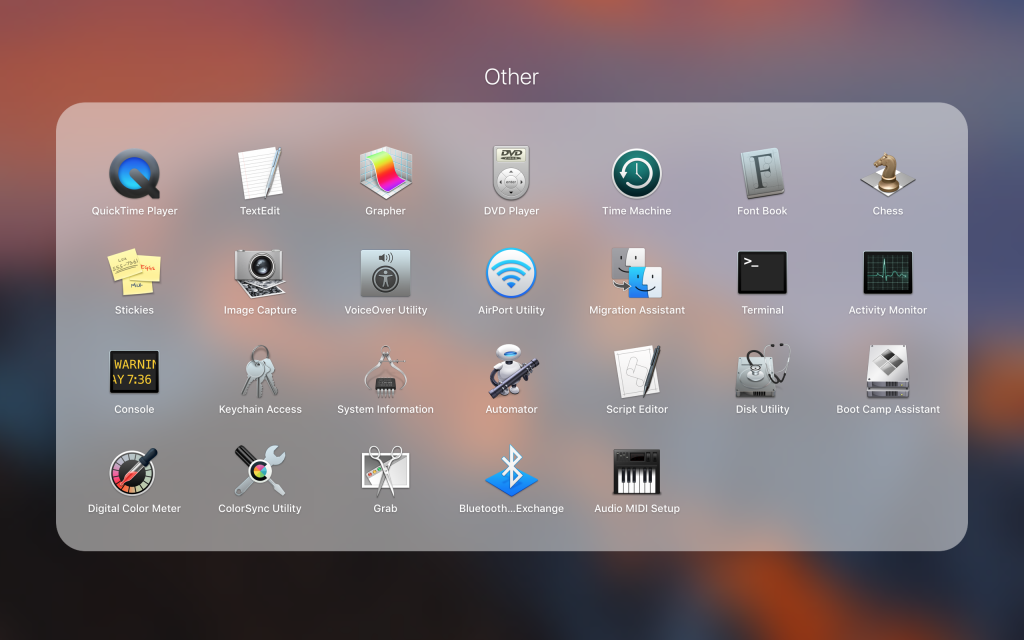Open QuickTime Player app

[135, 174]
